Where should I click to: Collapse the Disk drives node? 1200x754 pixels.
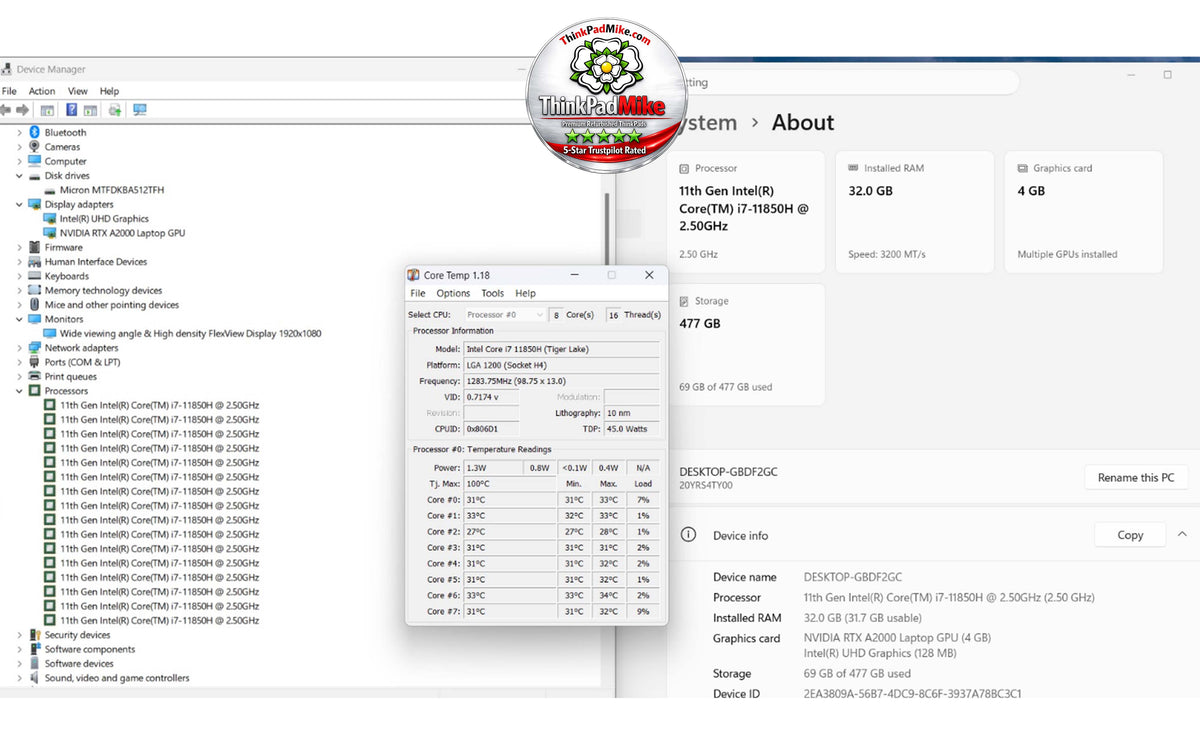(19, 176)
